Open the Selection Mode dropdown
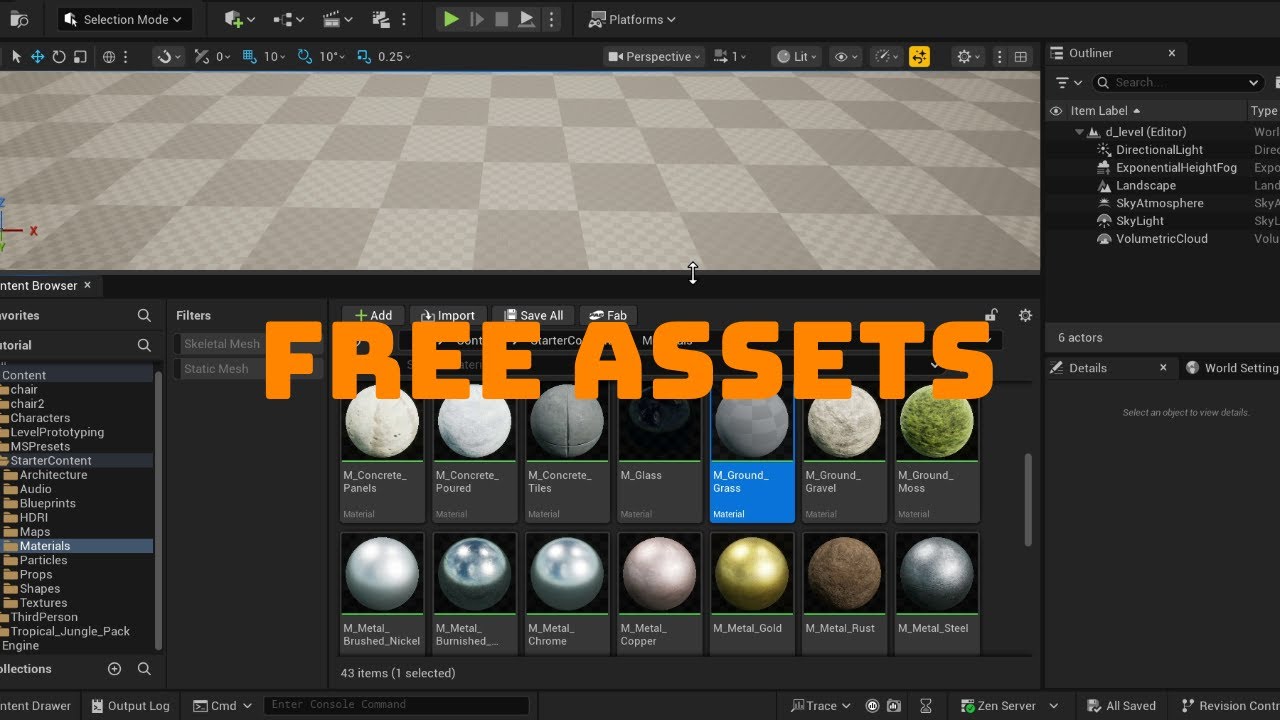Image resolution: width=1280 pixels, height=720 pixels. [124, 19]
